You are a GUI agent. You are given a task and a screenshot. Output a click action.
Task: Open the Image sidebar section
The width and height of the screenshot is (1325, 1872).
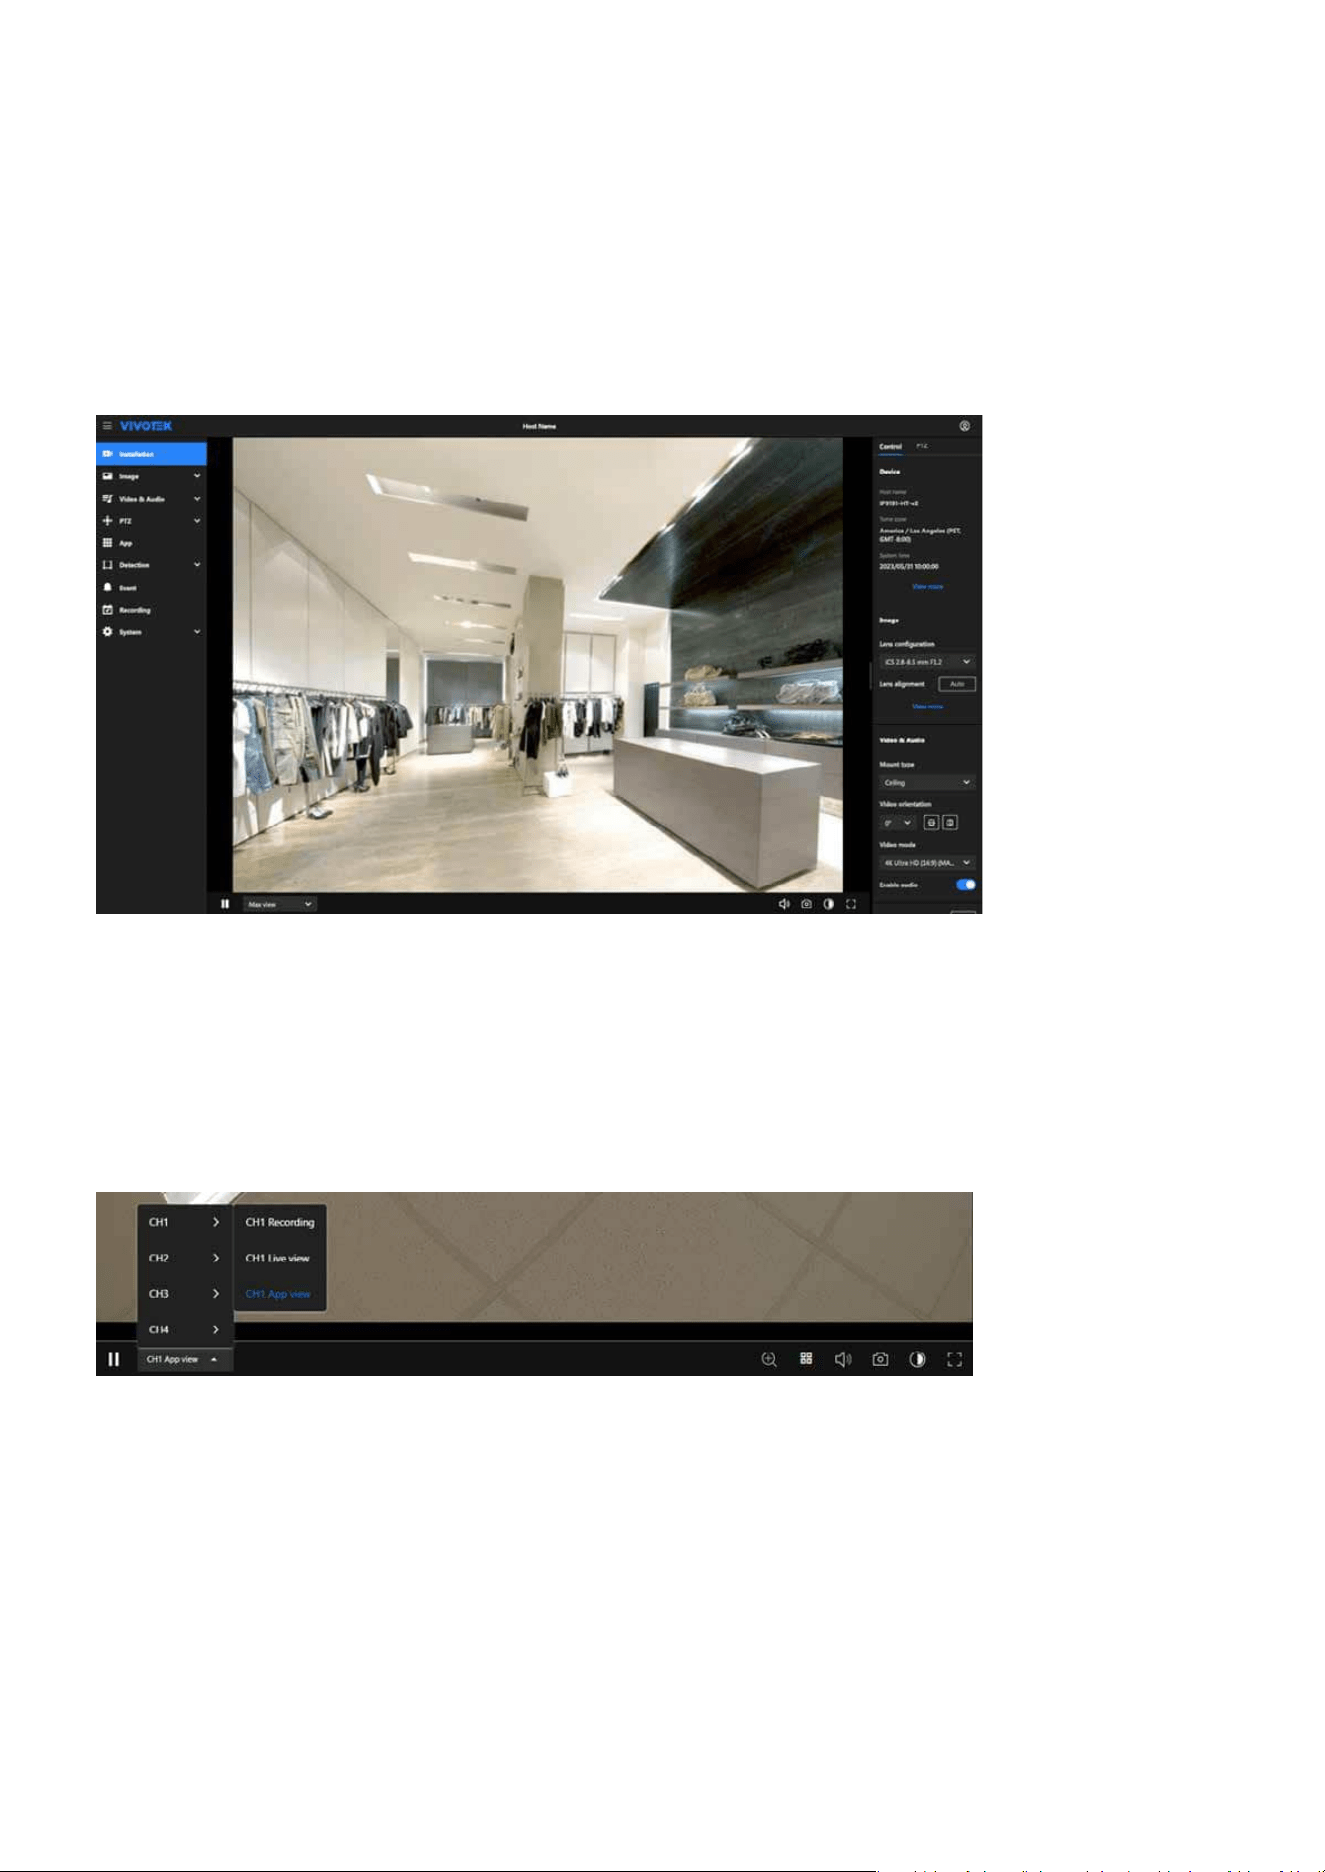(x=151, y=476)
